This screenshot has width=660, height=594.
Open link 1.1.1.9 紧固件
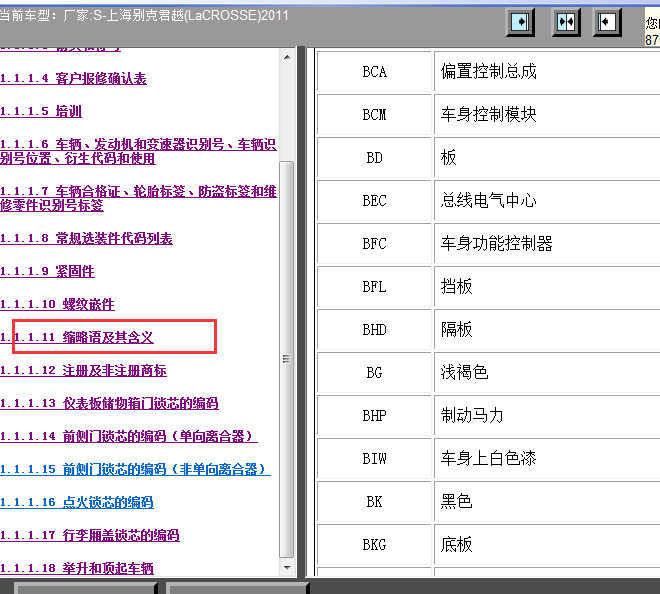tap(47, 272)
